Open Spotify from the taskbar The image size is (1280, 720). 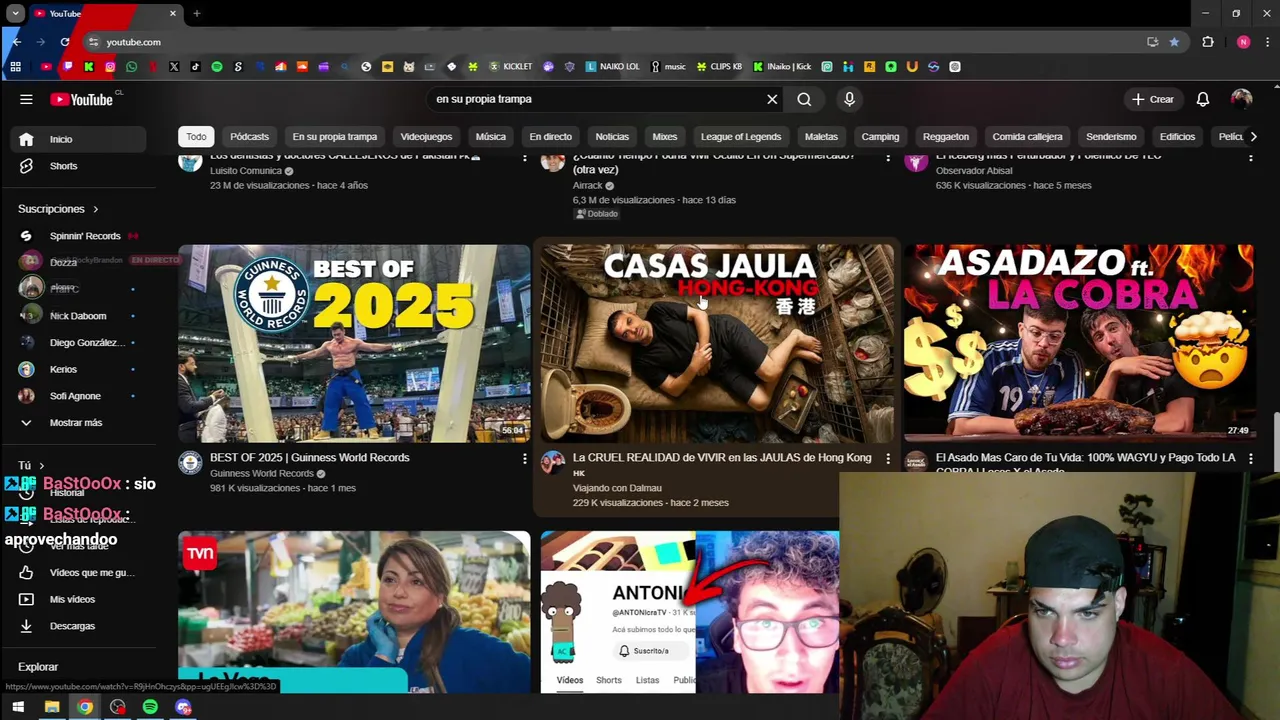click(x=150, y=707)
